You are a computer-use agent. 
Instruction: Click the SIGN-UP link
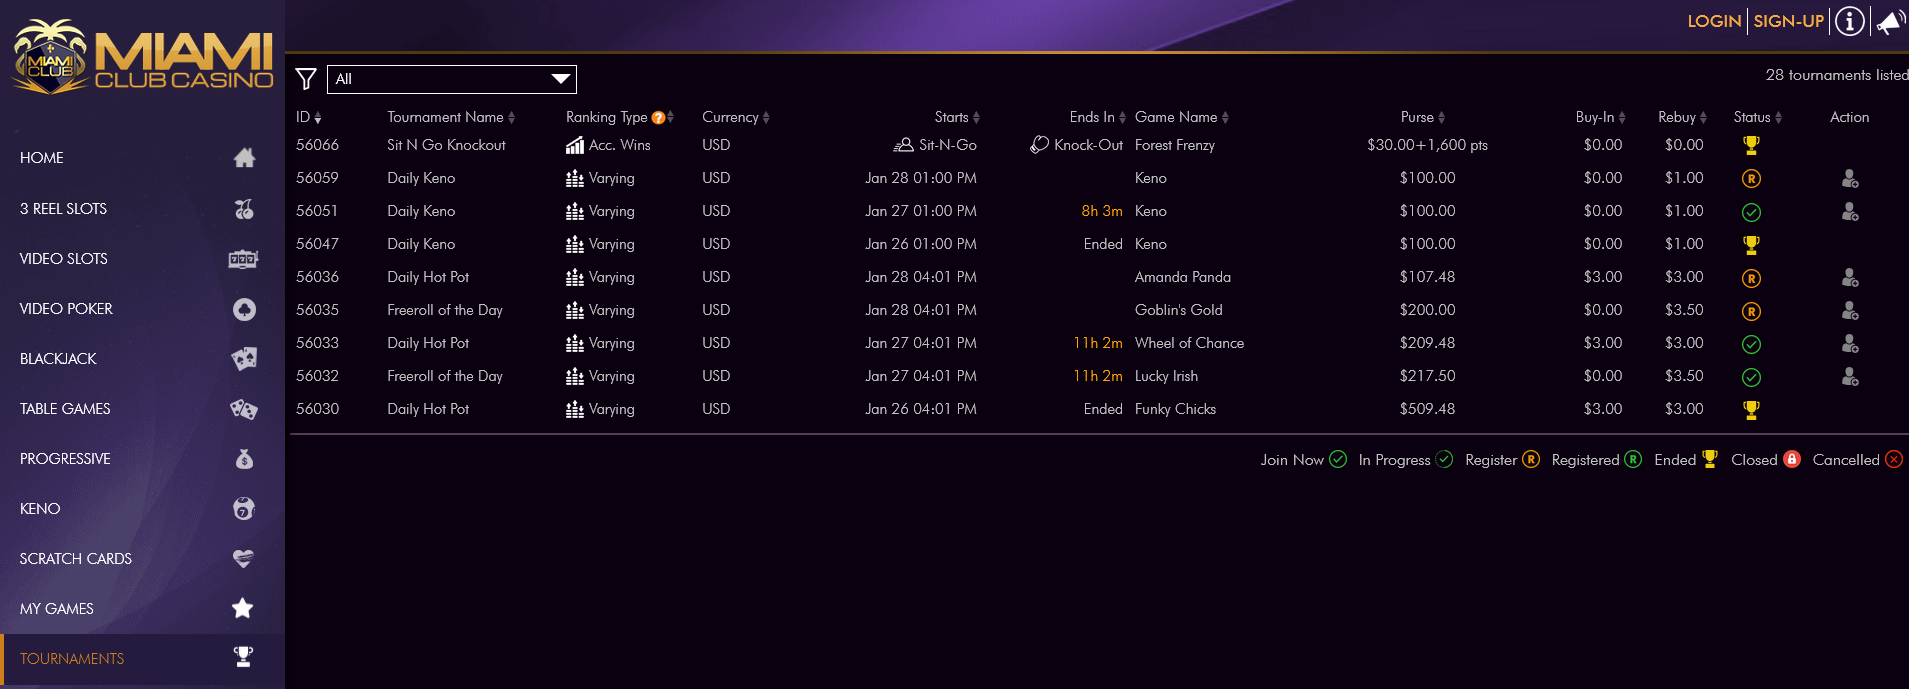coord(1789,21)
